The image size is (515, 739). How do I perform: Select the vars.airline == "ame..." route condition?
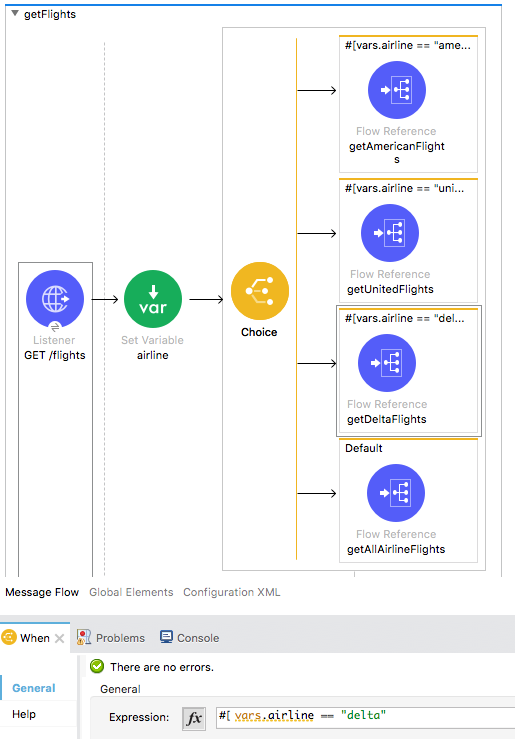(408, 46)
